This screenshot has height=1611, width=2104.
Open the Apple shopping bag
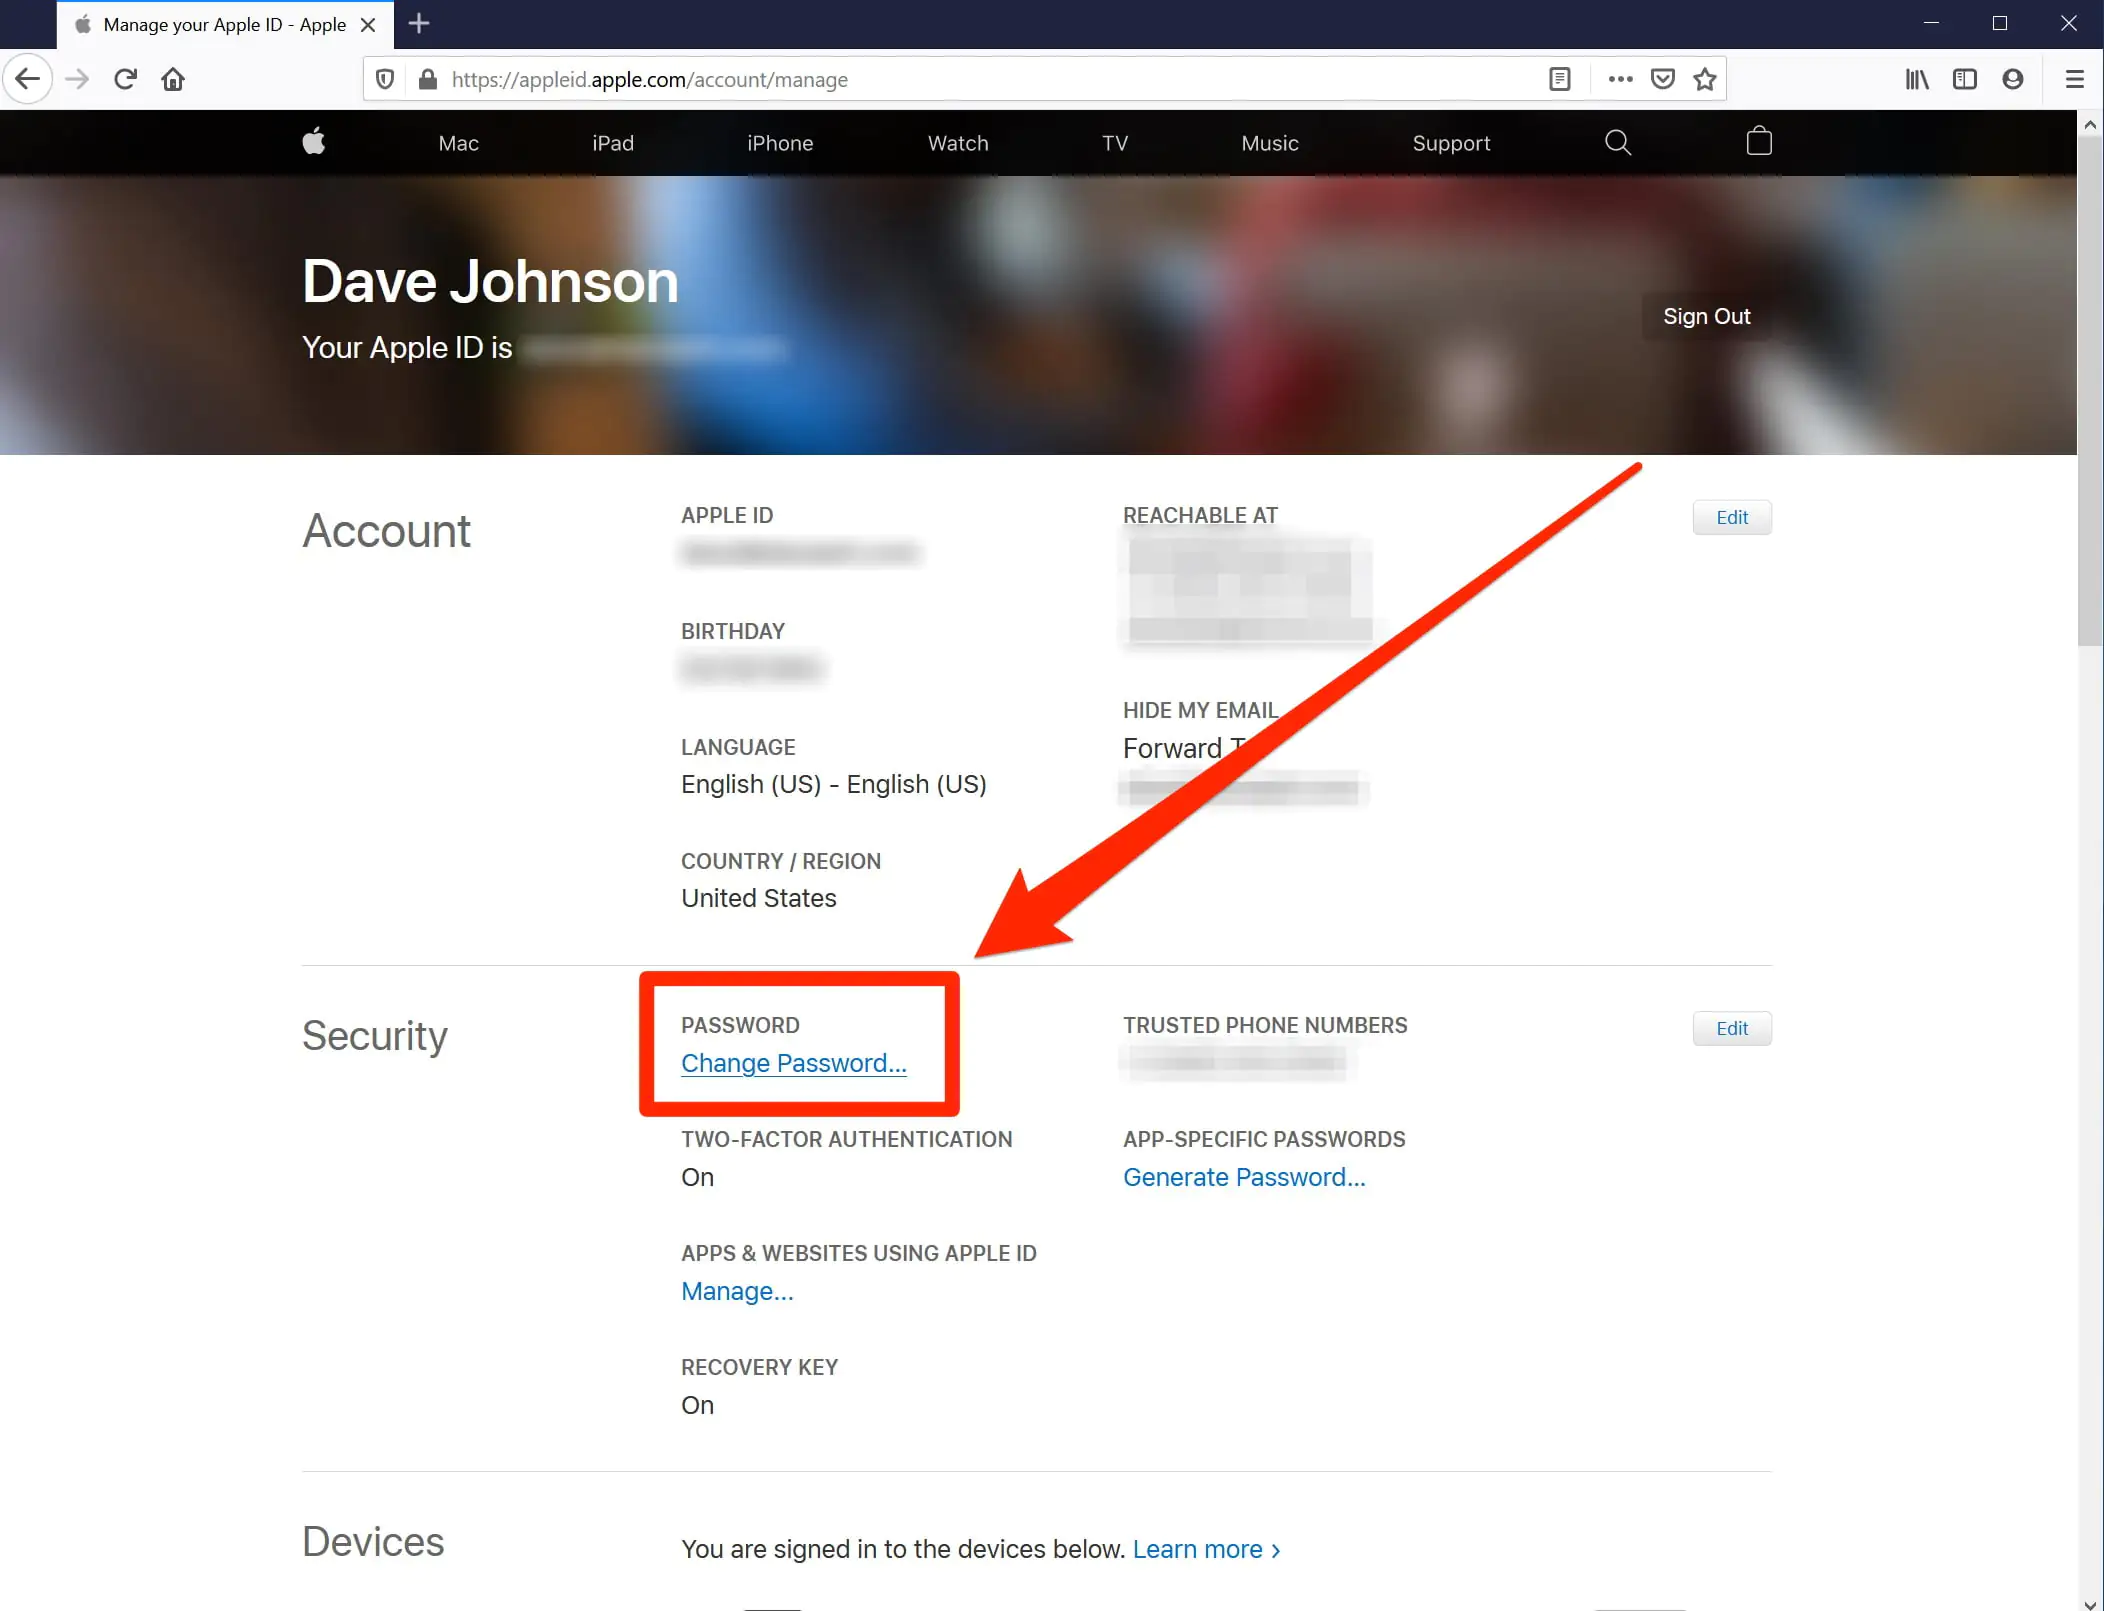pos(1759,142)
